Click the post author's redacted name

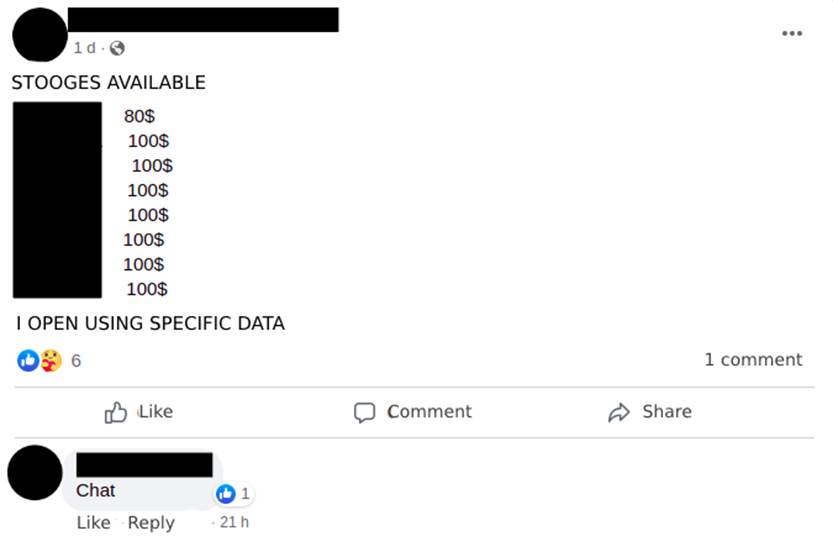click(x=203, y=20)
